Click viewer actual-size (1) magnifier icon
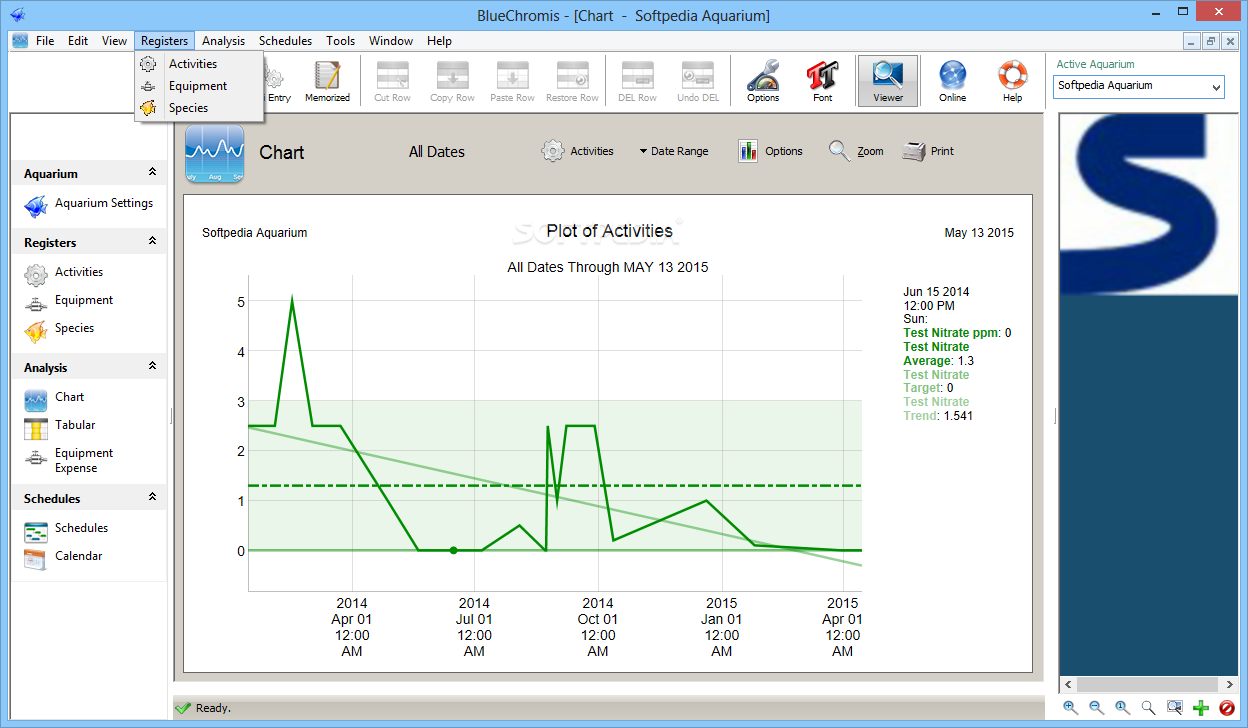 pos(1123,707)
